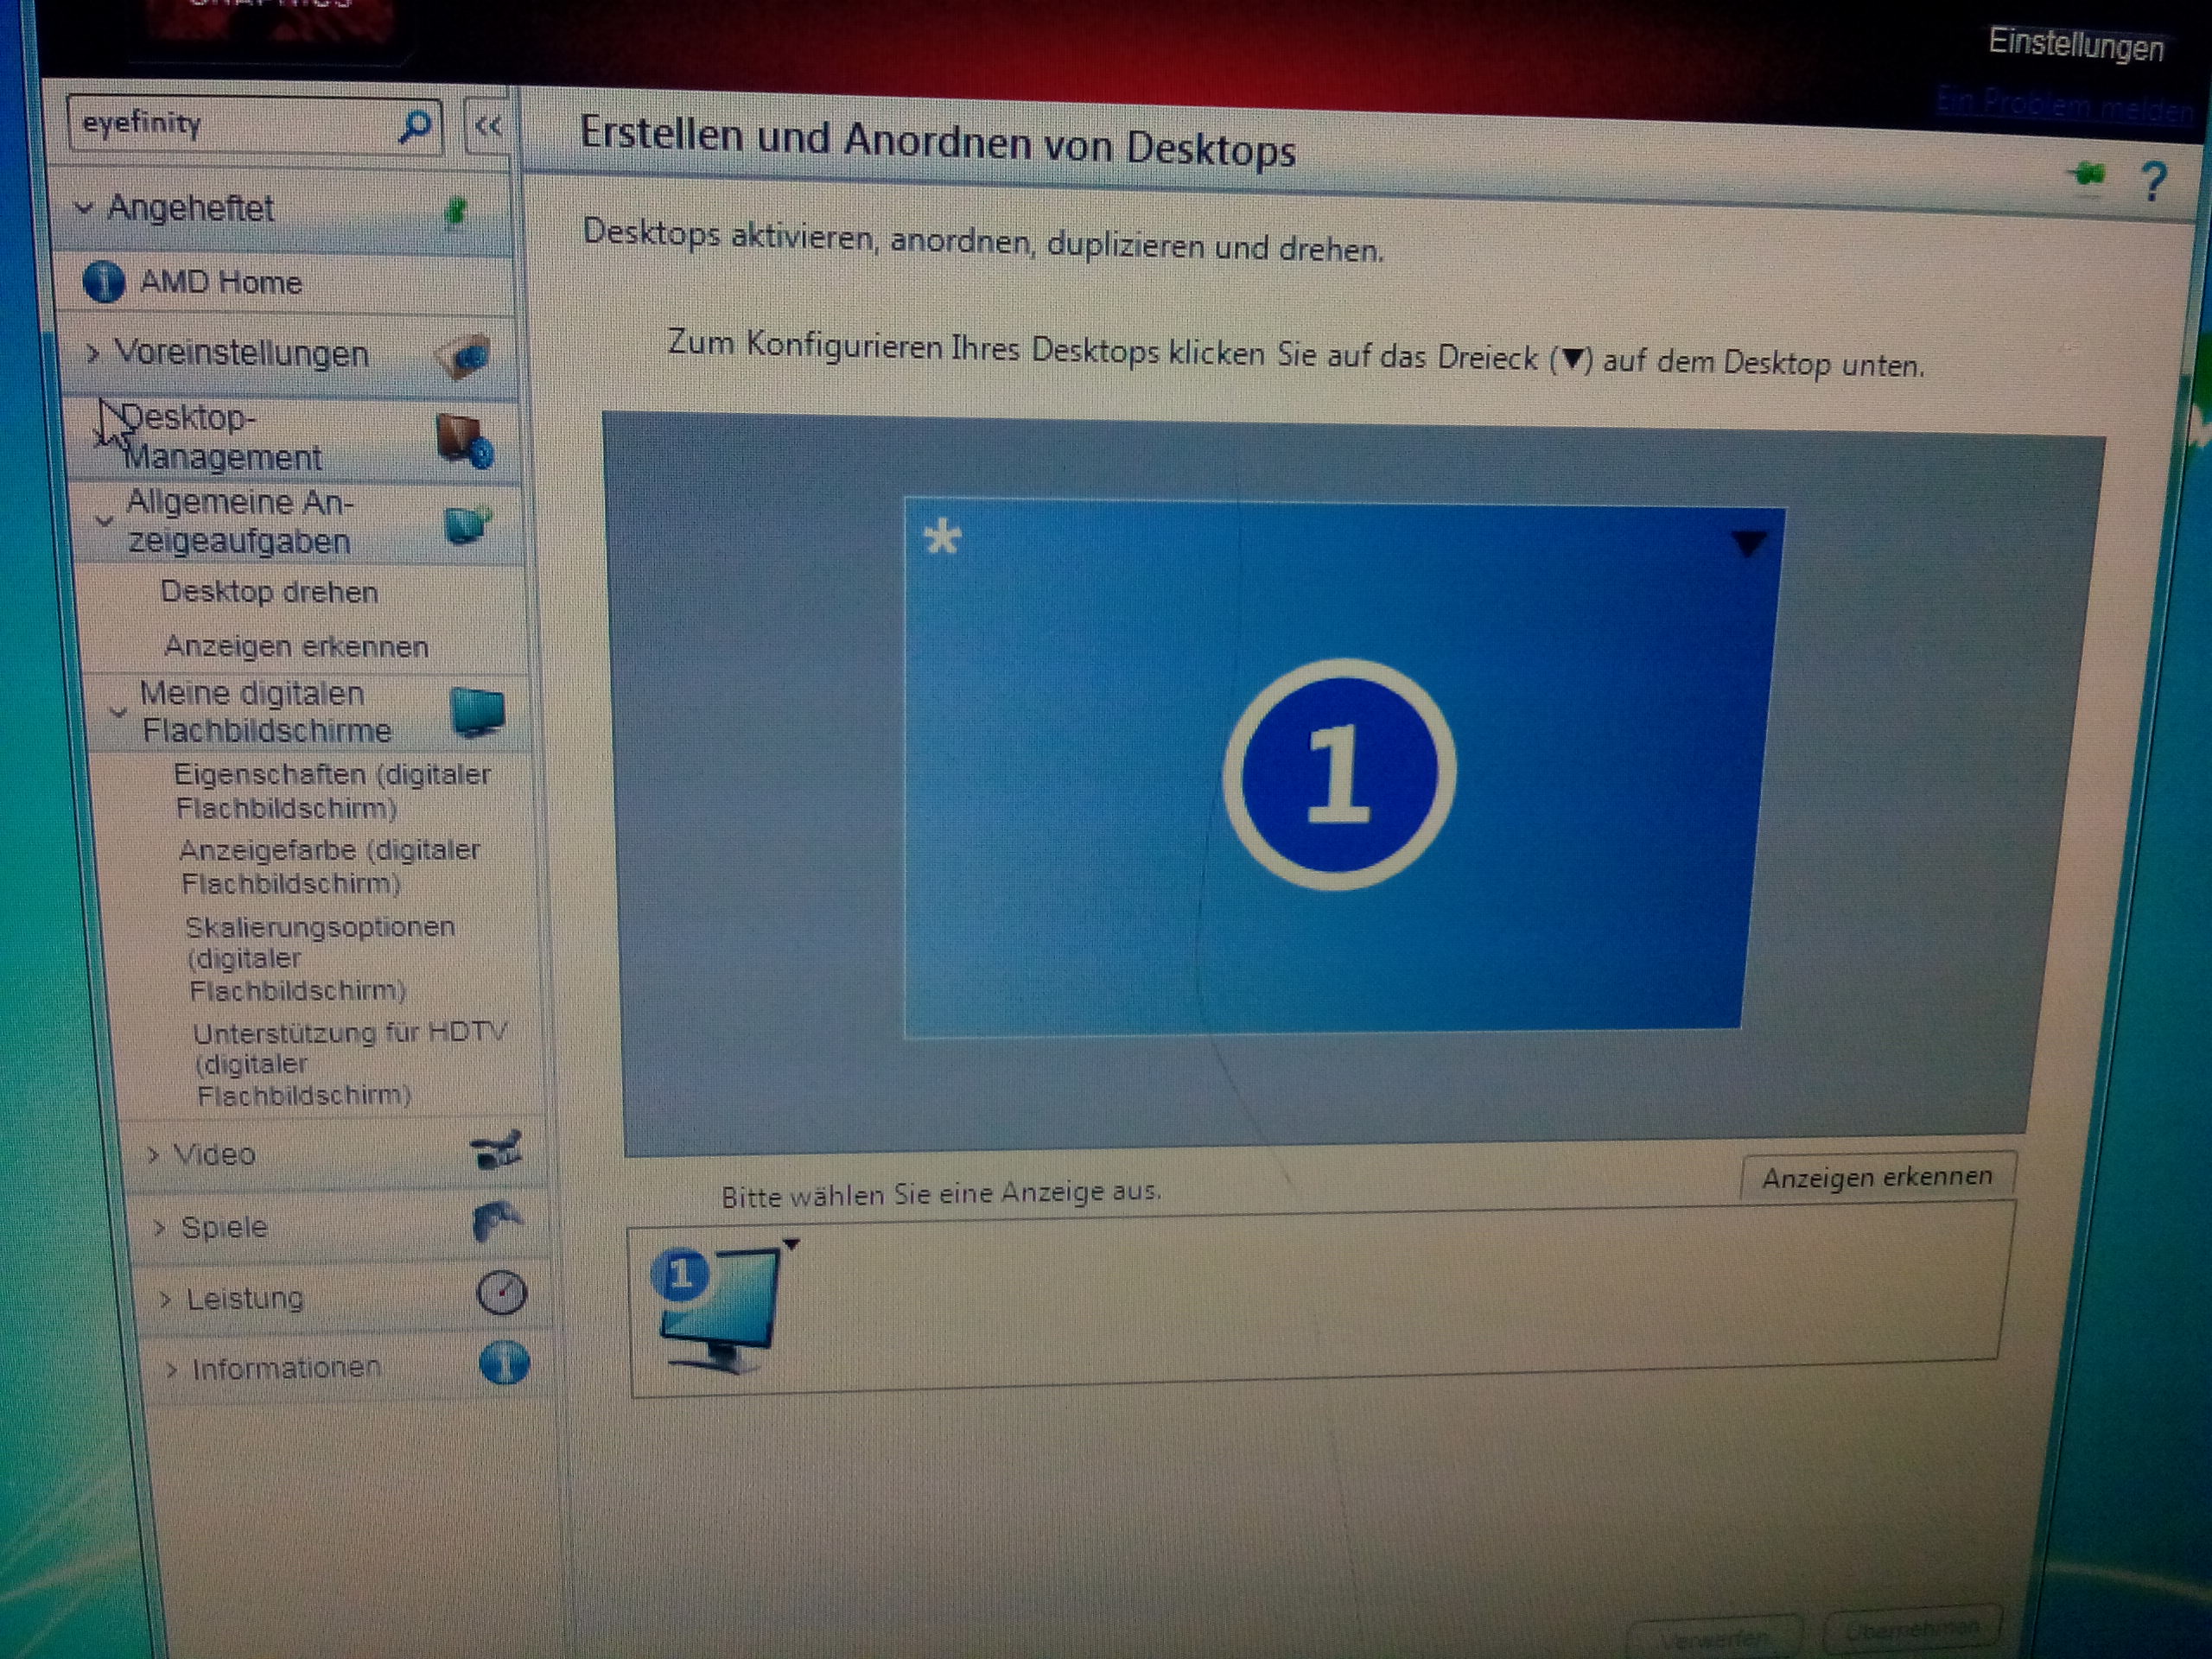Click the search magnifier icon
The width and height of the screenshot is (2212, 1659).
point(414,127)
